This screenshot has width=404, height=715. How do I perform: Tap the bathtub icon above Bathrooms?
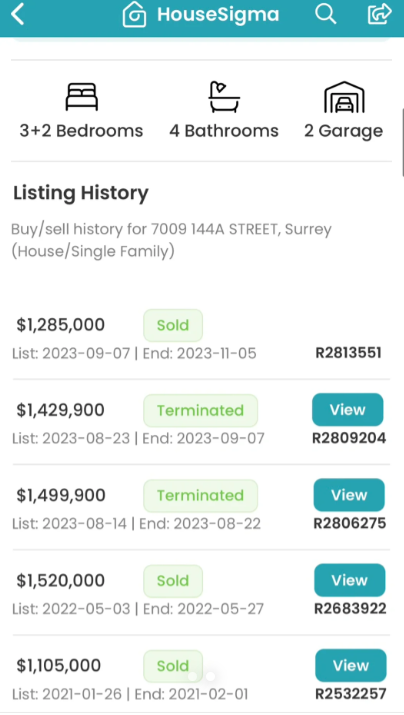(224, 97)
